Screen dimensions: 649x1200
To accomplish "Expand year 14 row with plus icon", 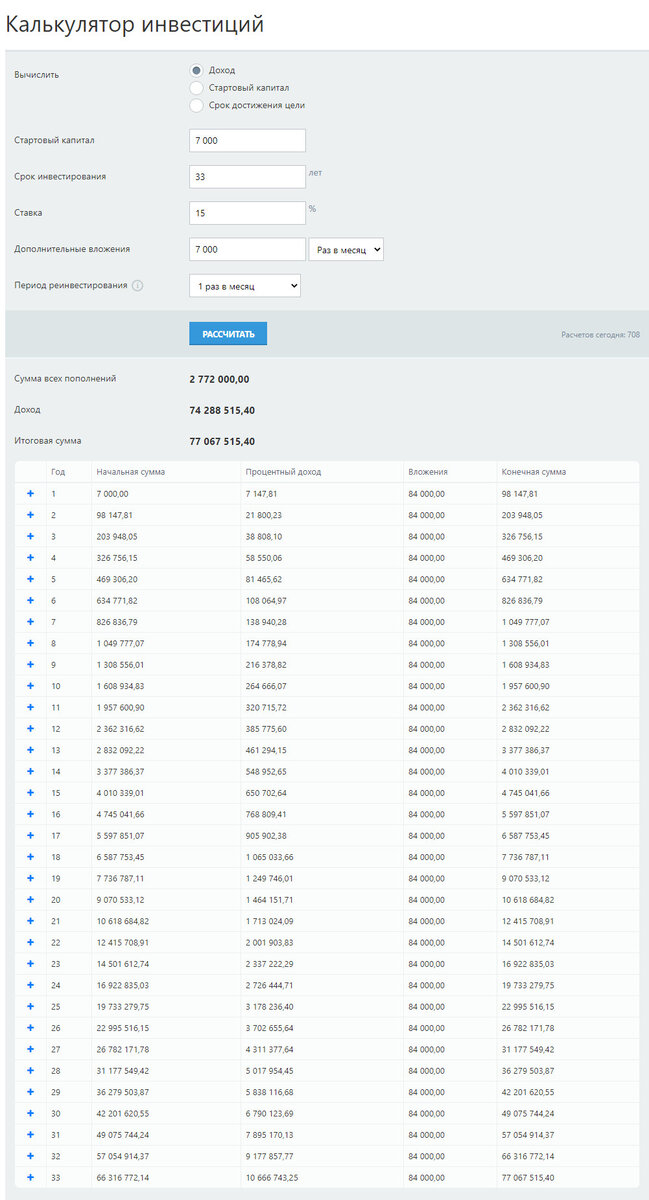I will click(x=30, y=771).
